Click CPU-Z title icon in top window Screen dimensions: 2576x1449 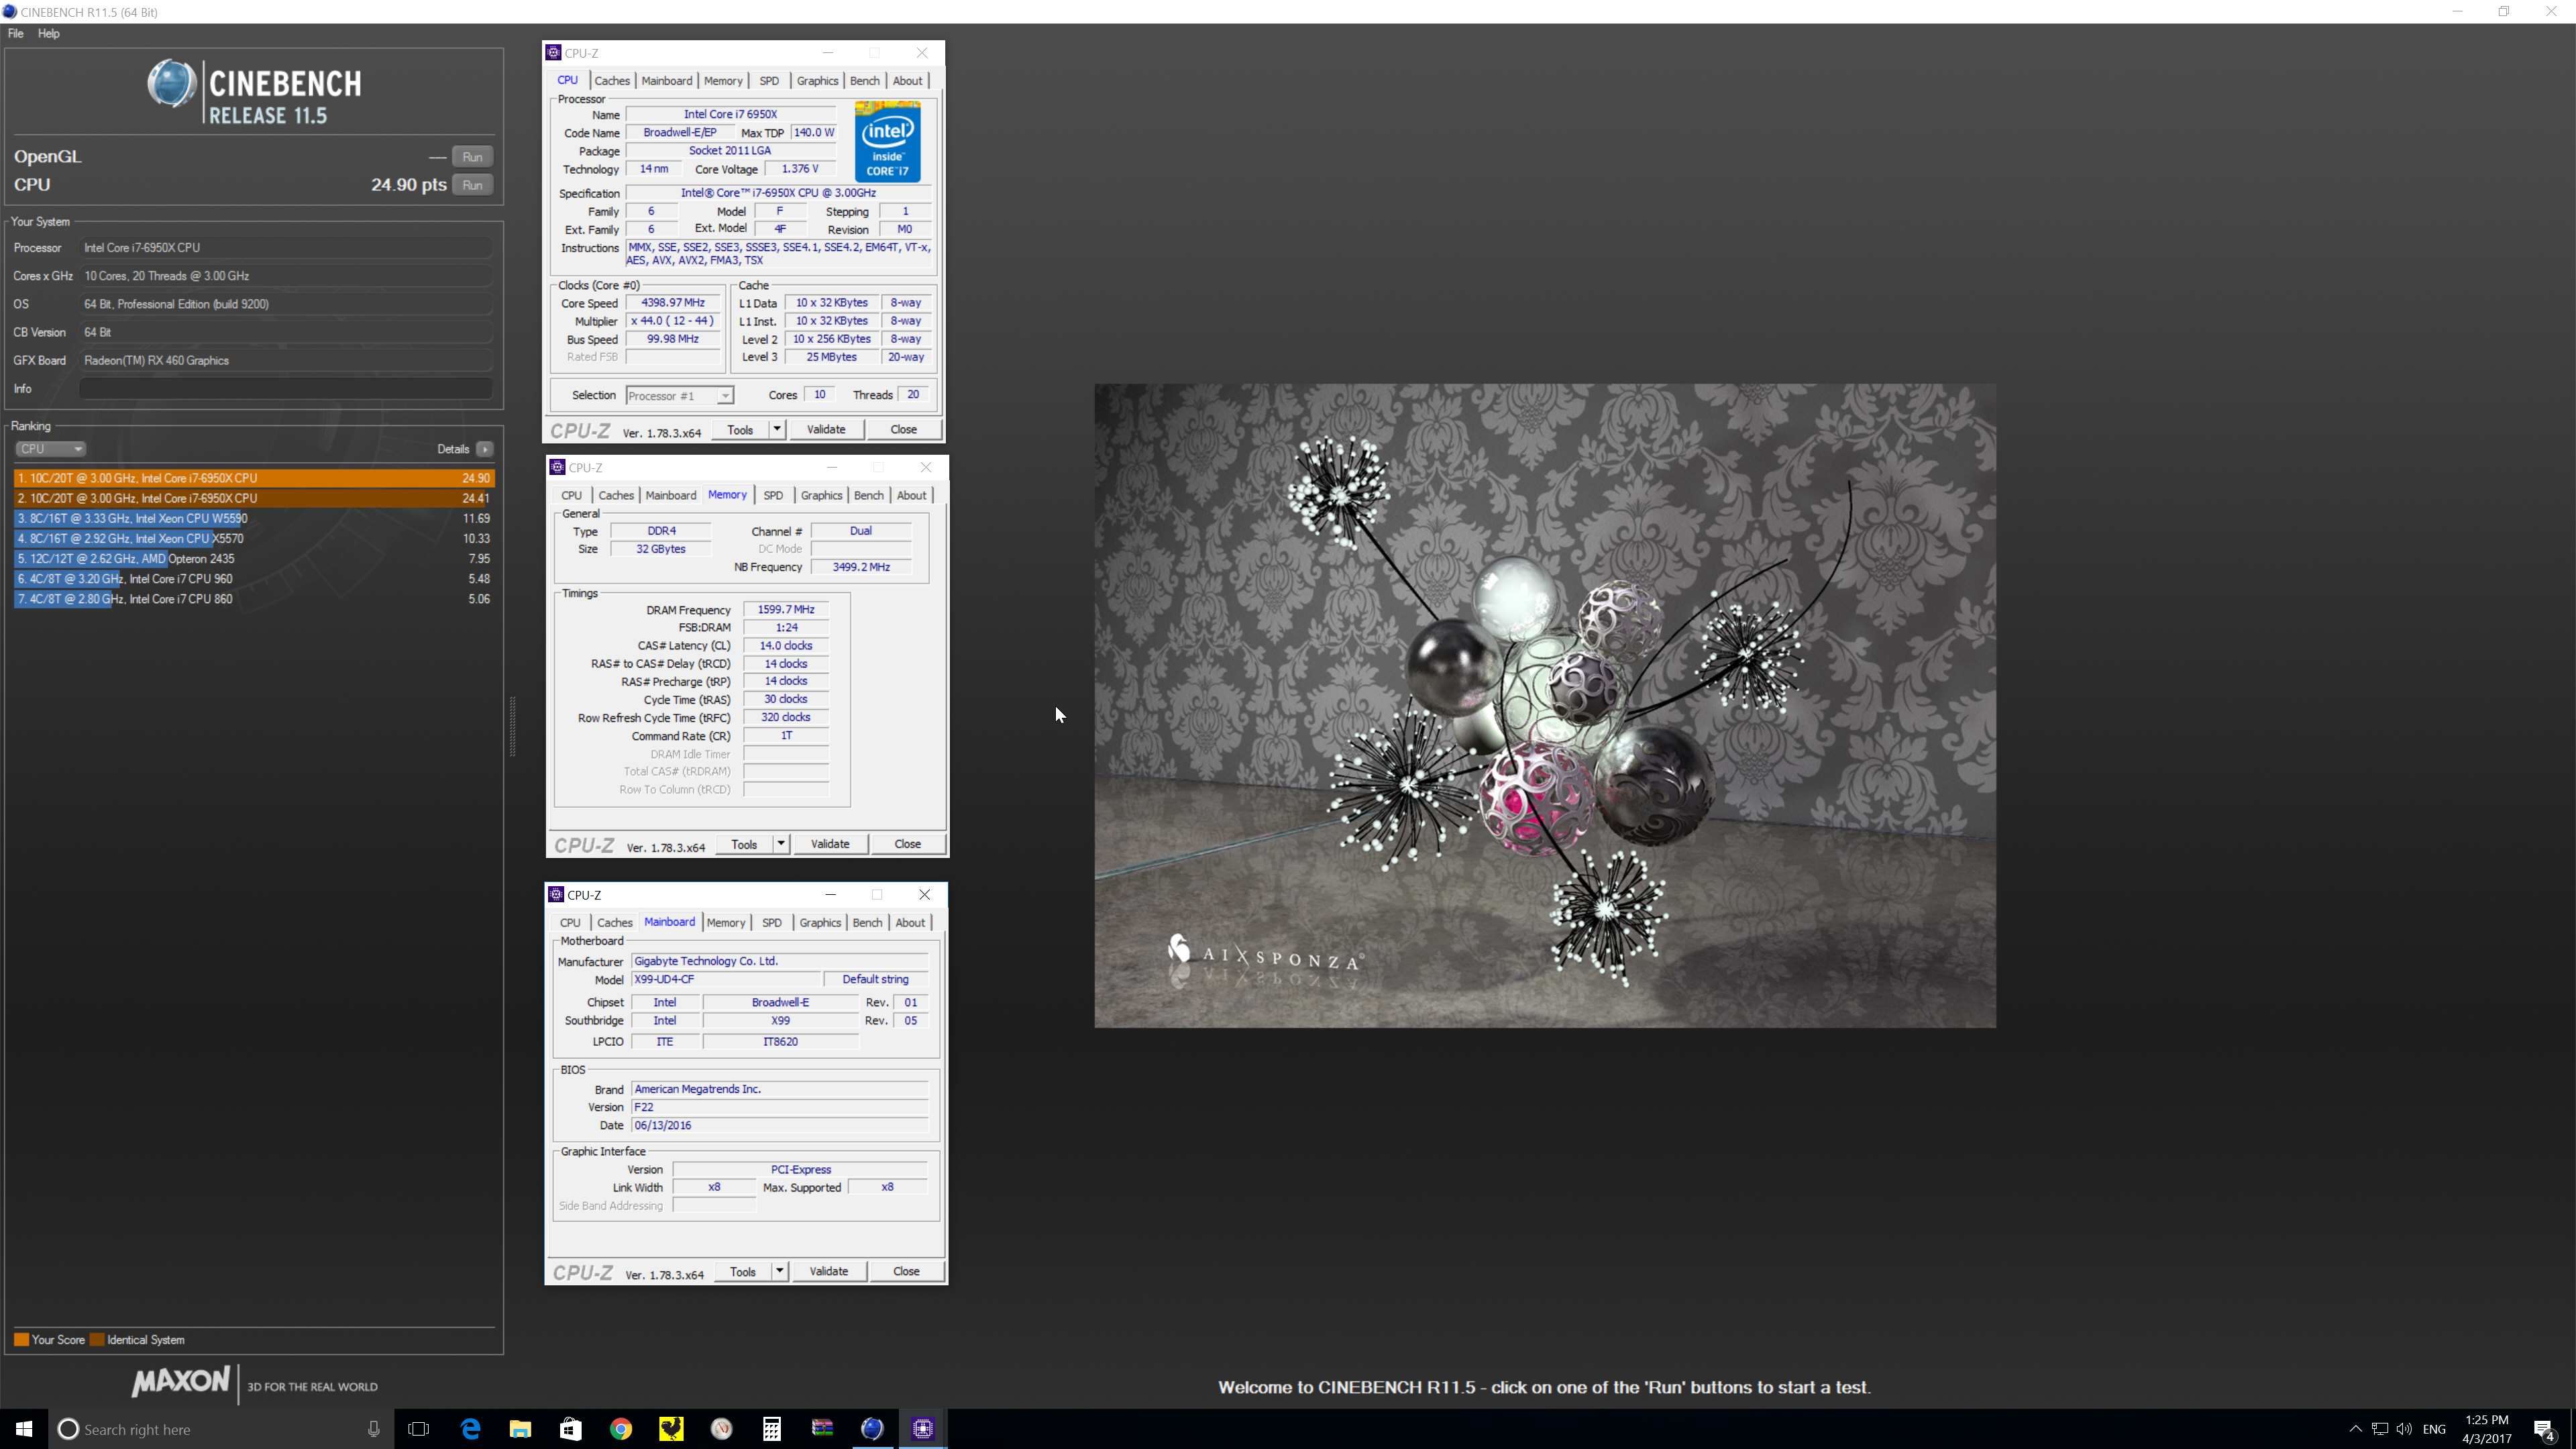click(x=554, y=53)
